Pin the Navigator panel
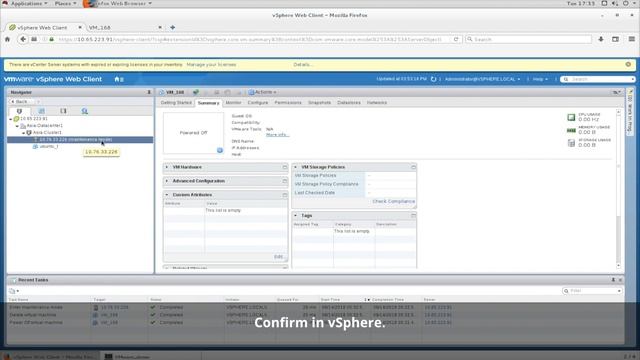The width and height of the screenshot is (640, 360). click(x=149, y=92)
